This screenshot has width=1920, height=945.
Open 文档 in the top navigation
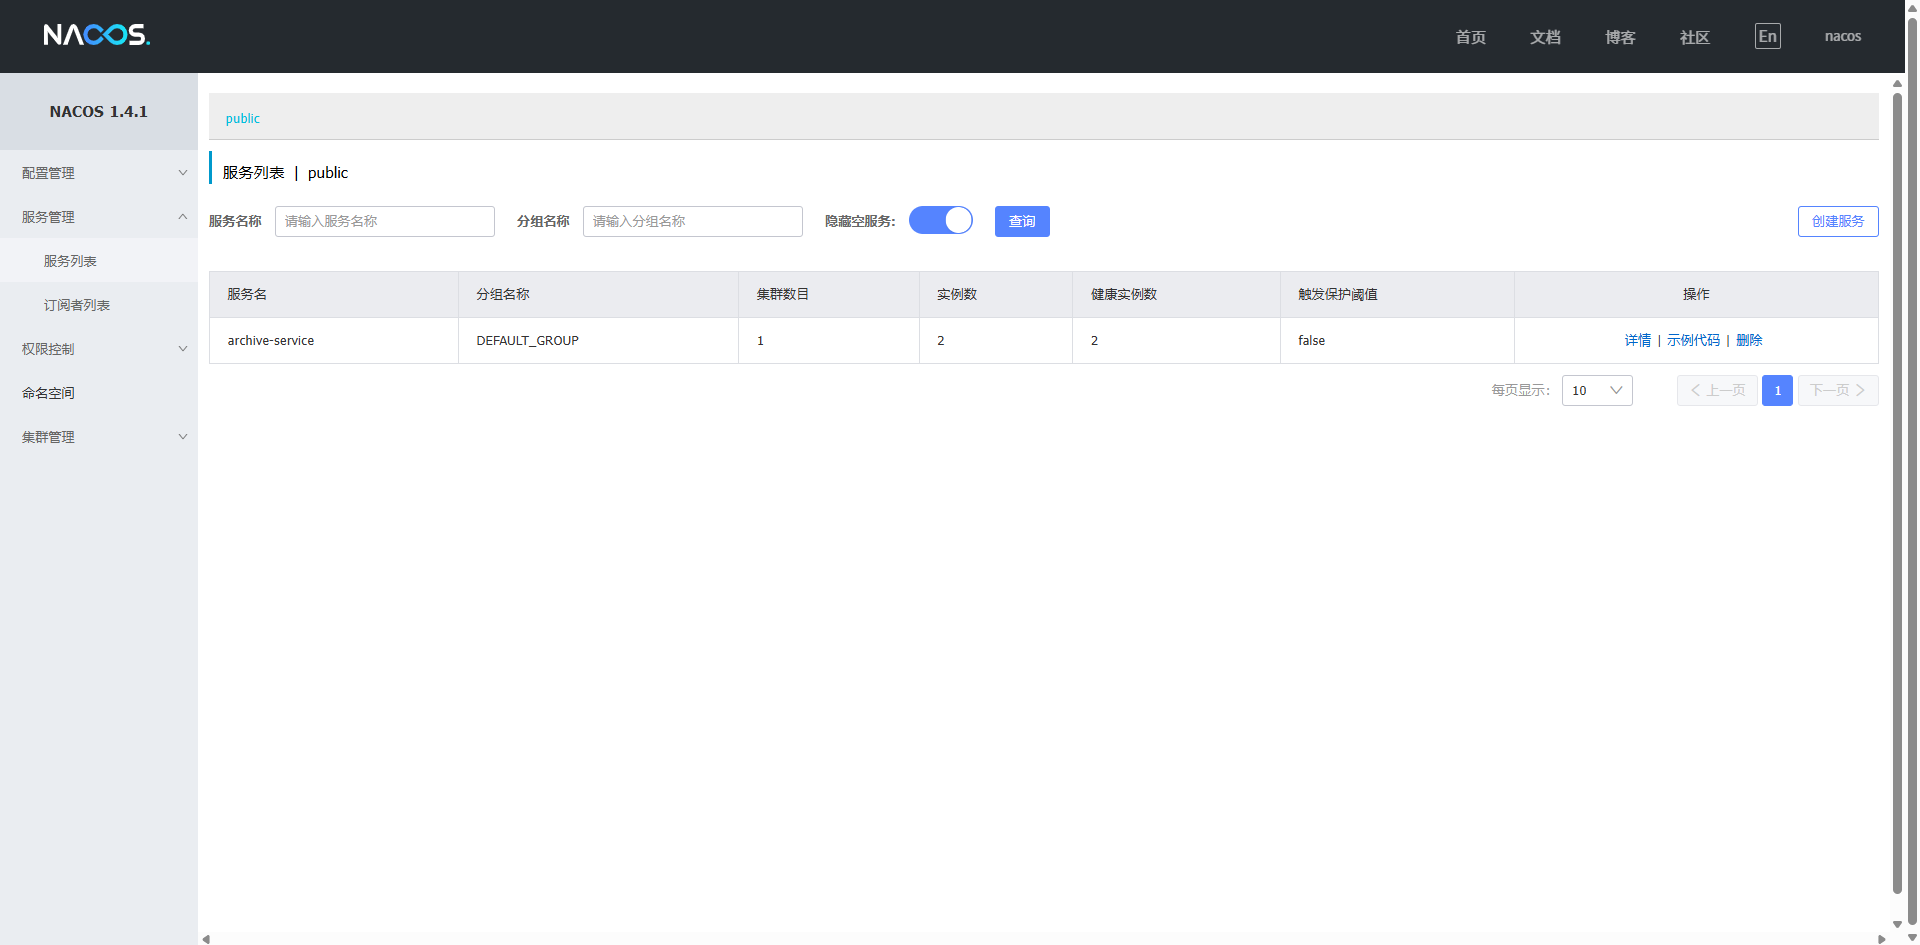(x=1545, y=37)
